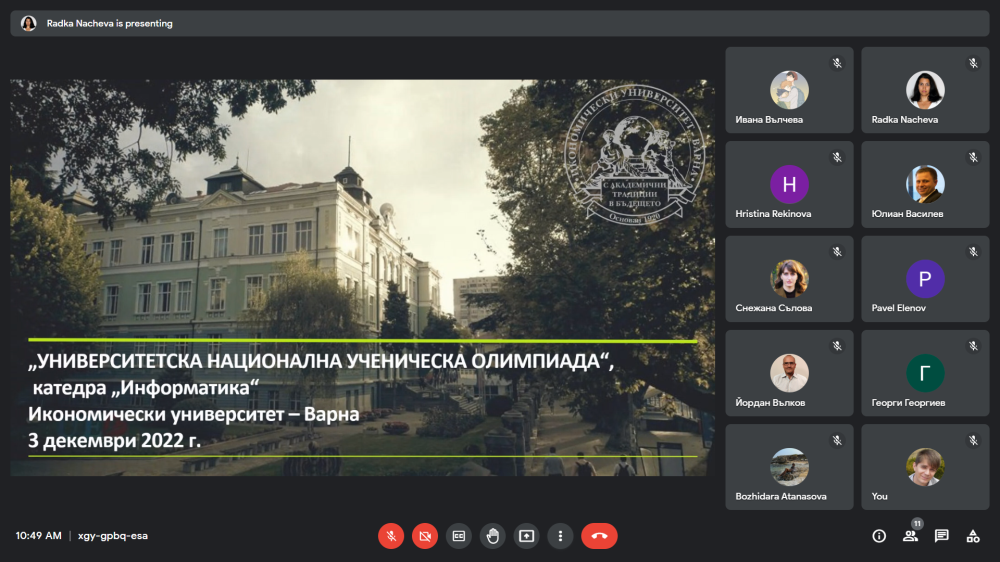
Task: Toggle closed captions button
Action: point(459,536)
